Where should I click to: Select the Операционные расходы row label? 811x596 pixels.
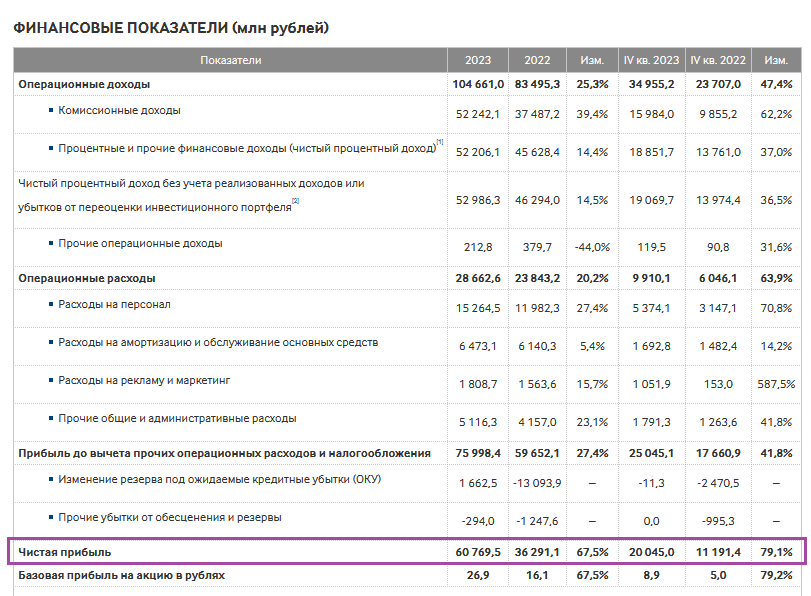87,278
